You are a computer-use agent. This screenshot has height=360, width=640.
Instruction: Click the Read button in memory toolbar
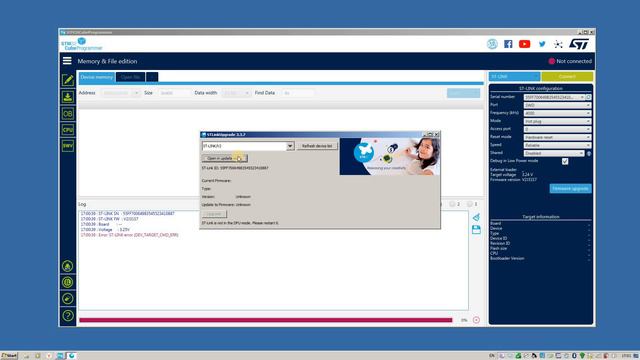tap(463, 93)
